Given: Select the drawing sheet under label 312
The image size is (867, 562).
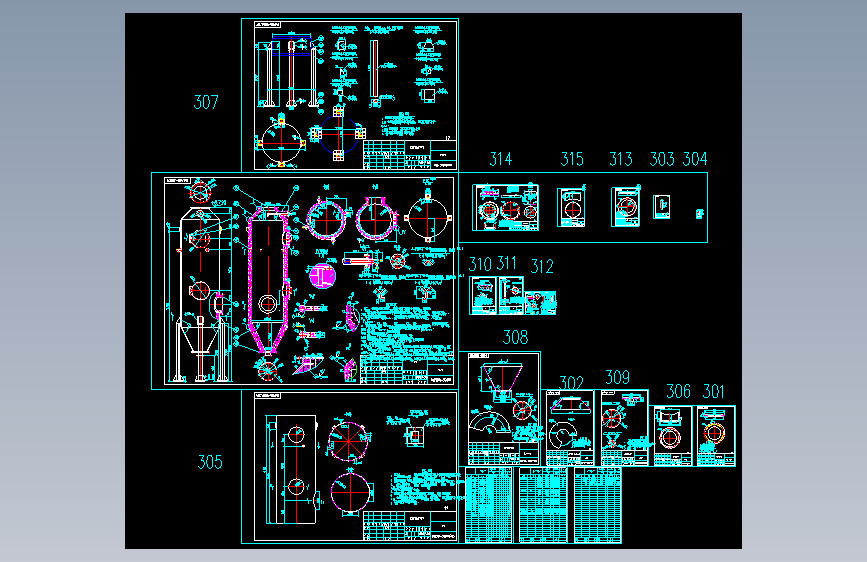Looking at the screenshot, I should [x=540, y=303].
